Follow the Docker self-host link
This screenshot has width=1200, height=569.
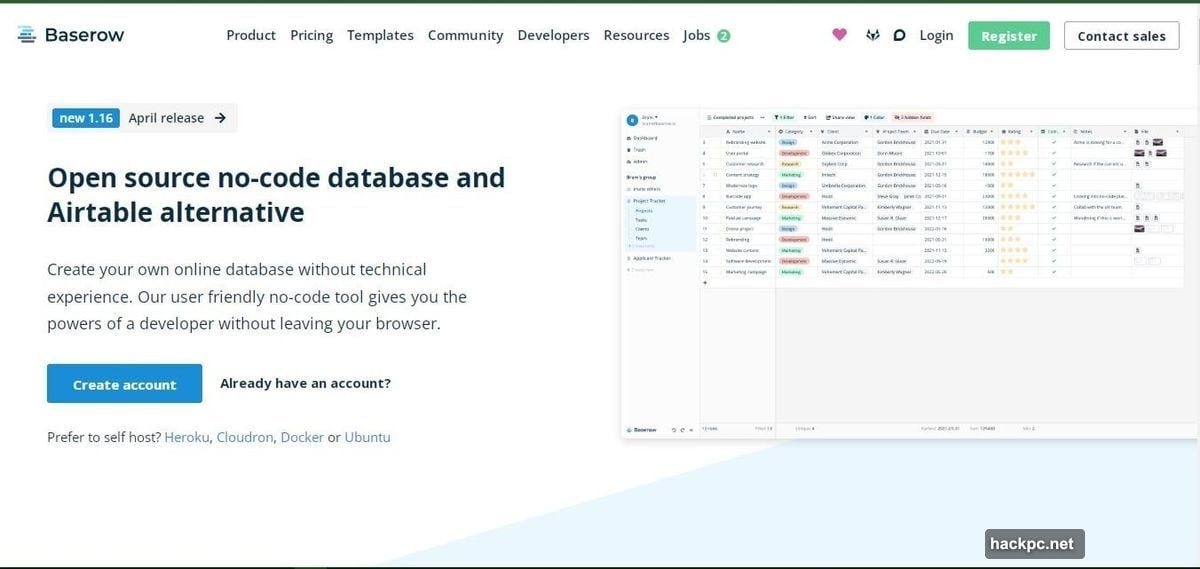[x=302, y=437]
